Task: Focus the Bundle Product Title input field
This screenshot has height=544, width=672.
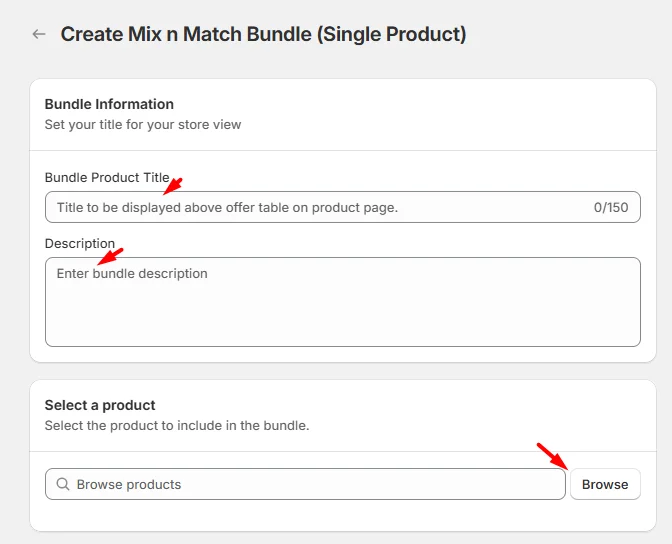Action: pyautogui.click(x=342, y=207)
